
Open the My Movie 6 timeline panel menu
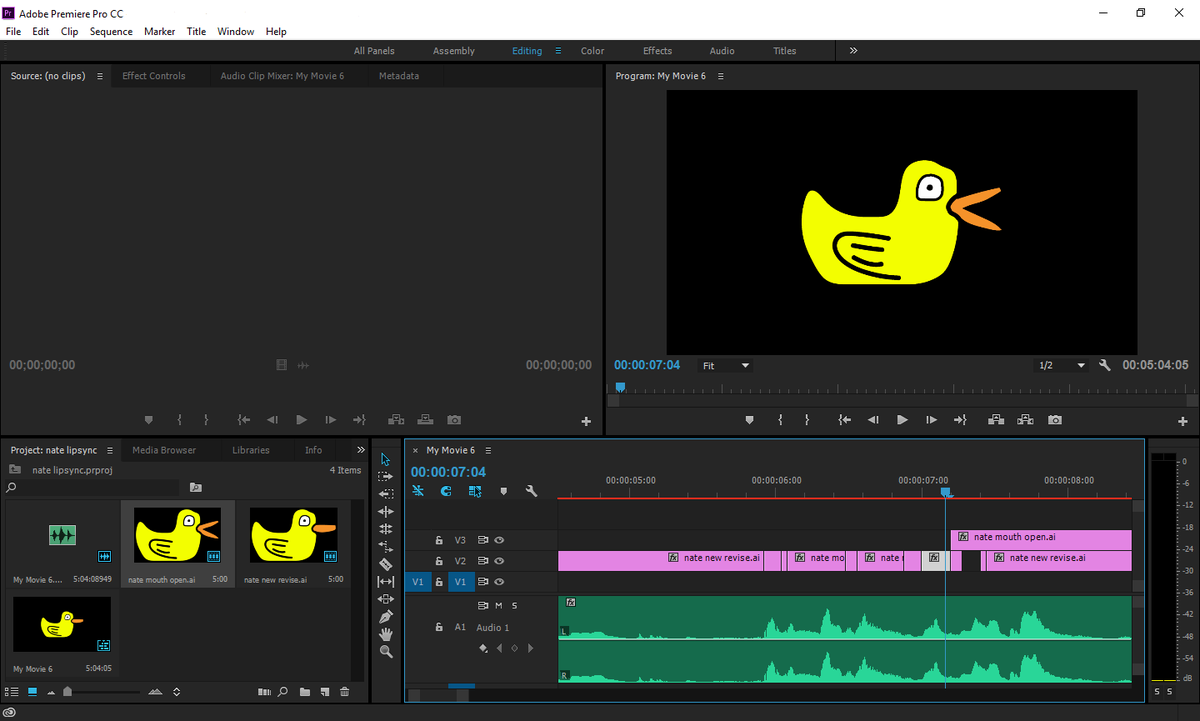[488, 450]
